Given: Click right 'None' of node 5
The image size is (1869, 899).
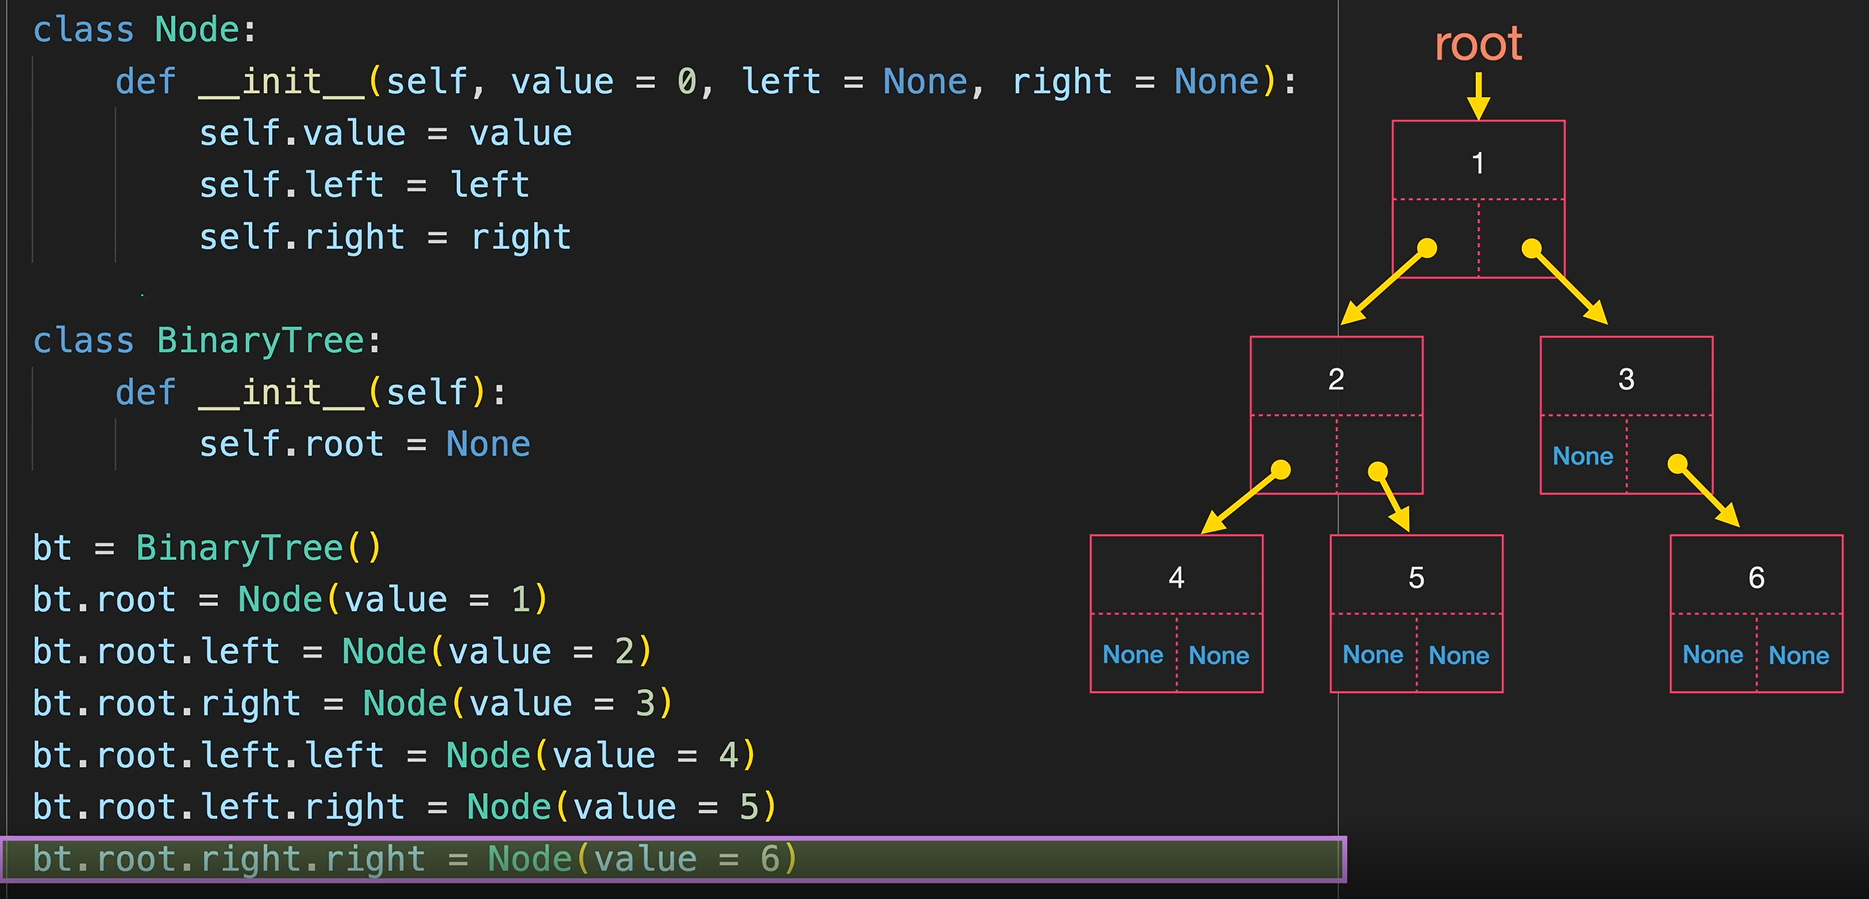Looking at the screenshot, I should 1459,655.
